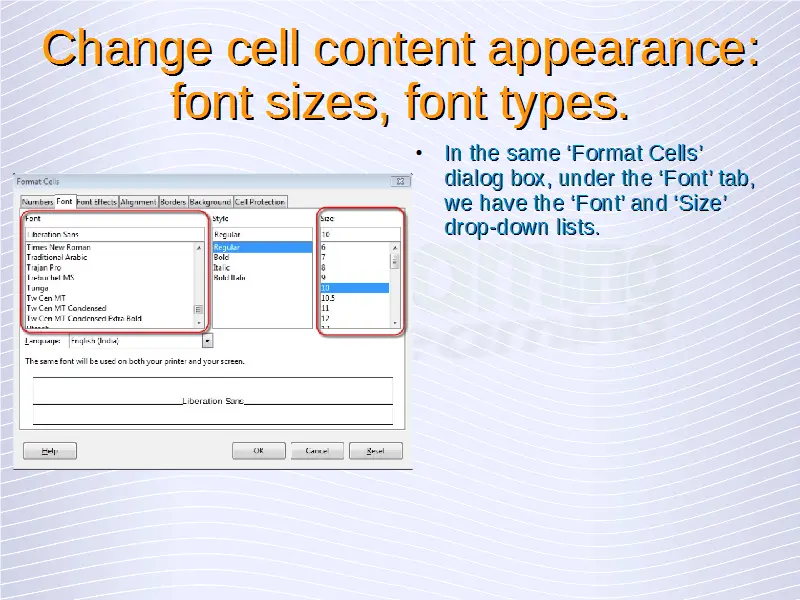Go to the Background tab

click(210, 202)
